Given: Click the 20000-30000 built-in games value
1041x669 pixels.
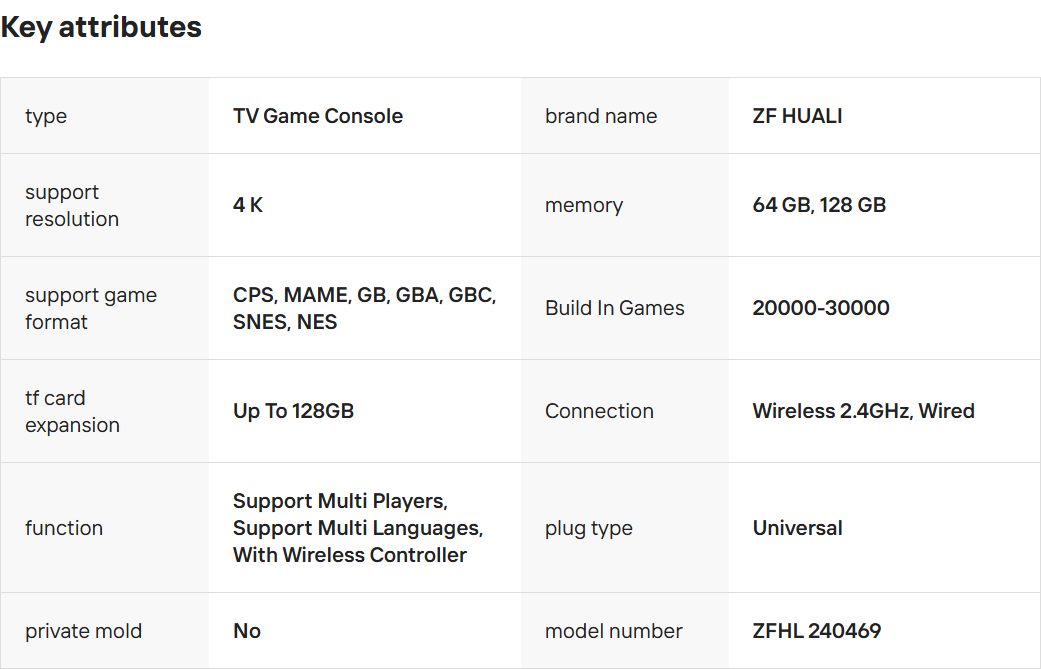Looking at the screenshot, I should tap(820, 308).
